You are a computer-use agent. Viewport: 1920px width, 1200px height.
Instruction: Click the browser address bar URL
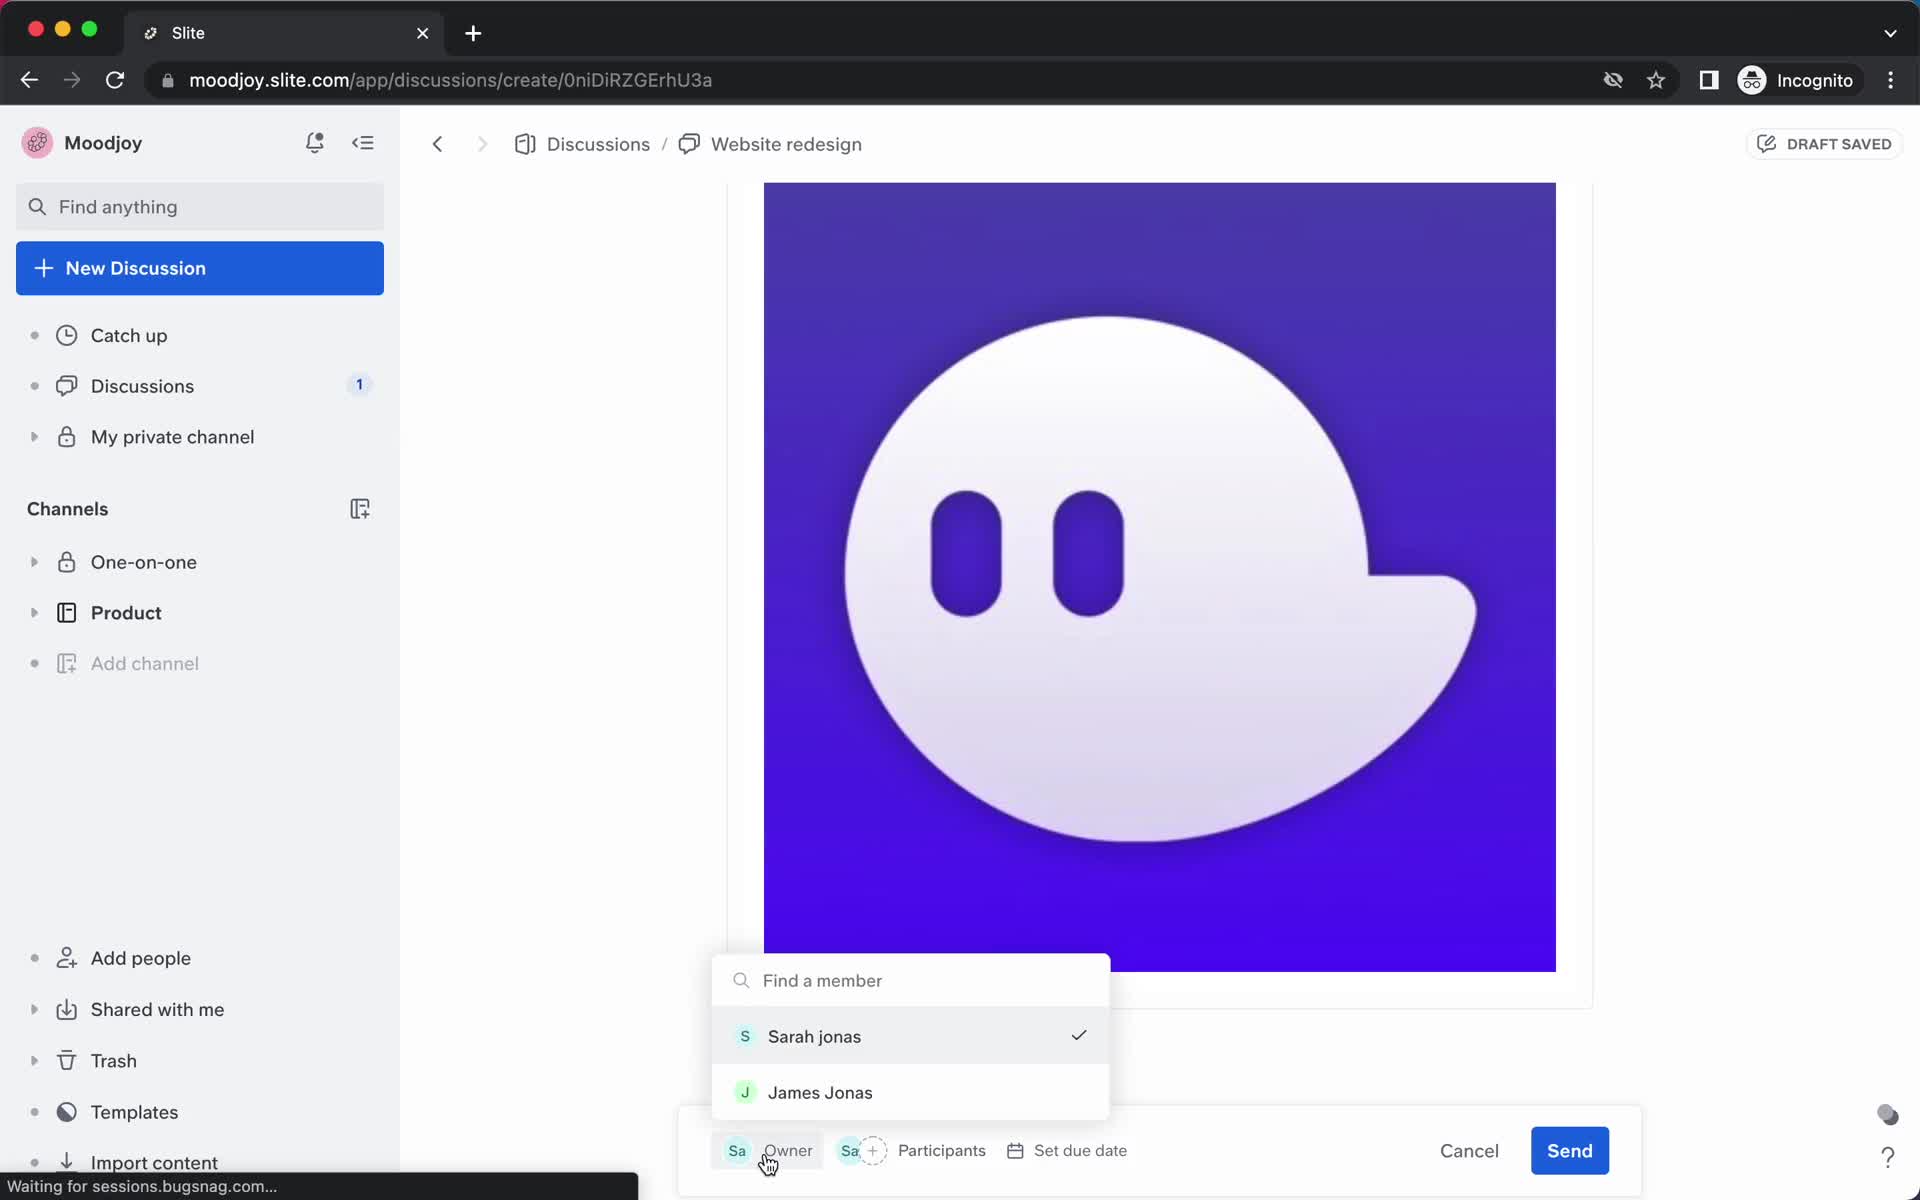tap(450, 80)
